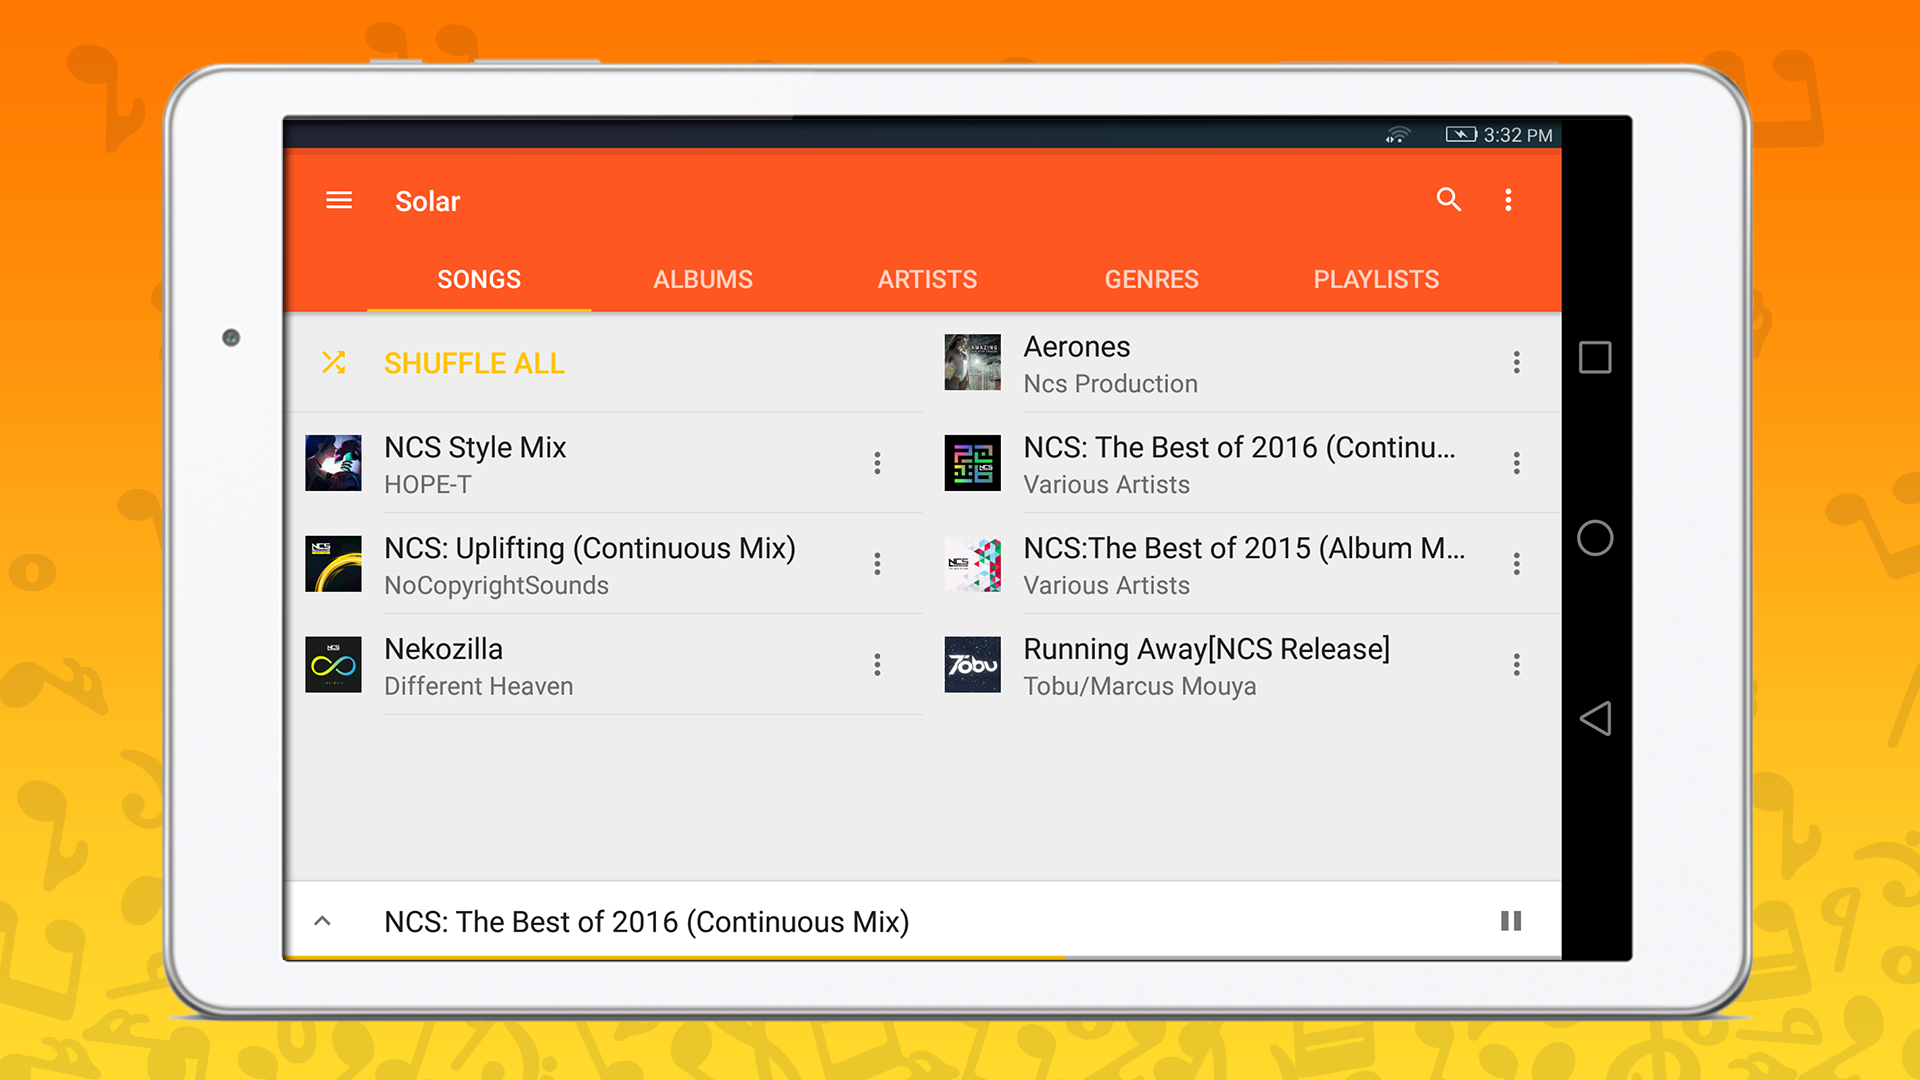Open options for NCS: Uplifting mix
The image size is (1920, 1080).
(x=877, y=564)
